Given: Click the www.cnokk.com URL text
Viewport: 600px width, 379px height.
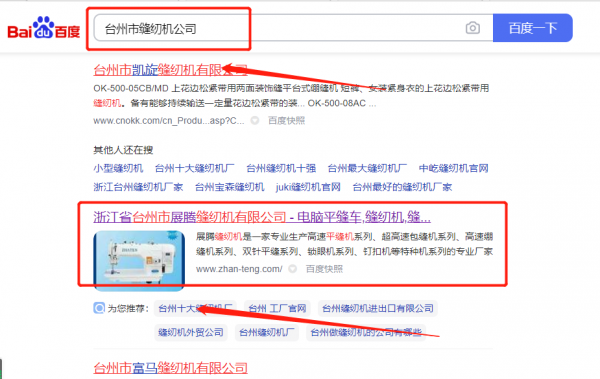Looking at the screenshot, I should (x=169, y=121).
